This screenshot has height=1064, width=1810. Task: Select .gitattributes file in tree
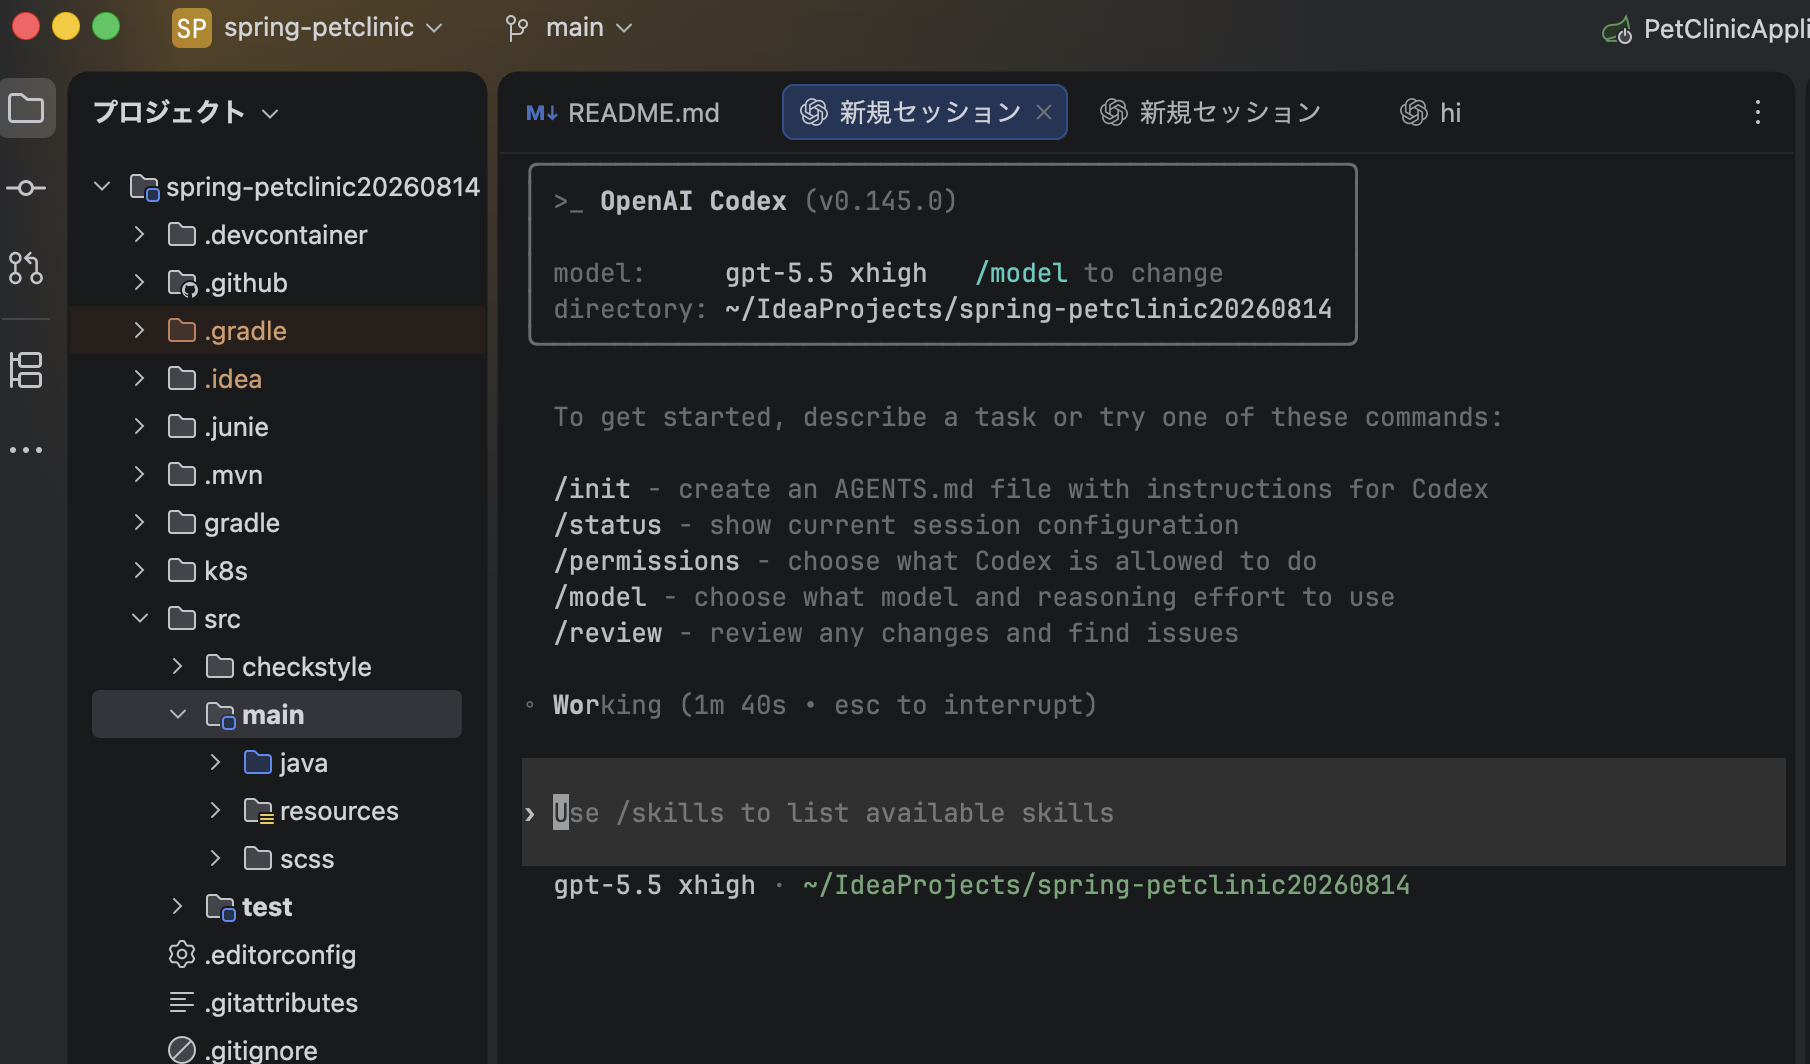point(277,1002)
